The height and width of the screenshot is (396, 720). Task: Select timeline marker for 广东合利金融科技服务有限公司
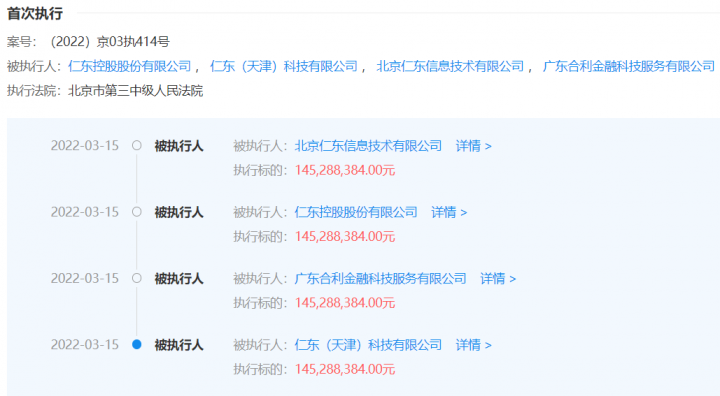pos(136,278)
